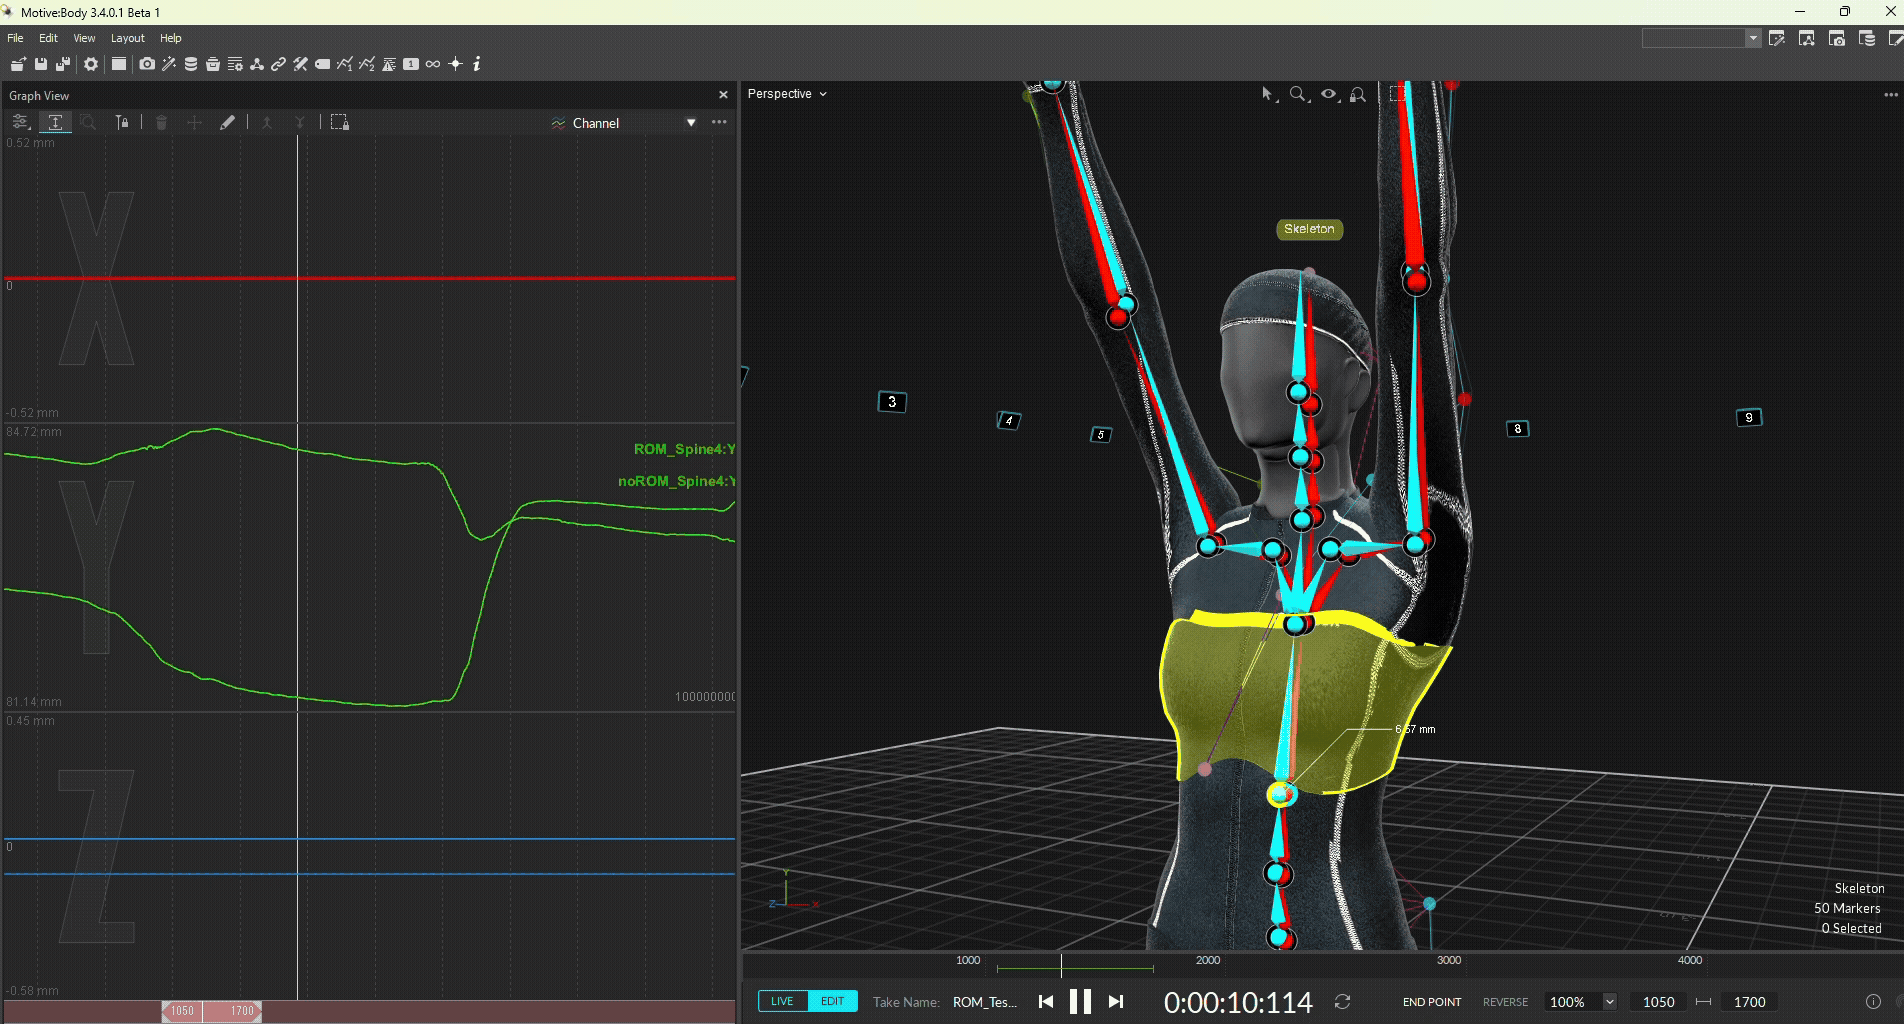Open the Layout menu
1904x1024 pixels.
pos(127,38)
